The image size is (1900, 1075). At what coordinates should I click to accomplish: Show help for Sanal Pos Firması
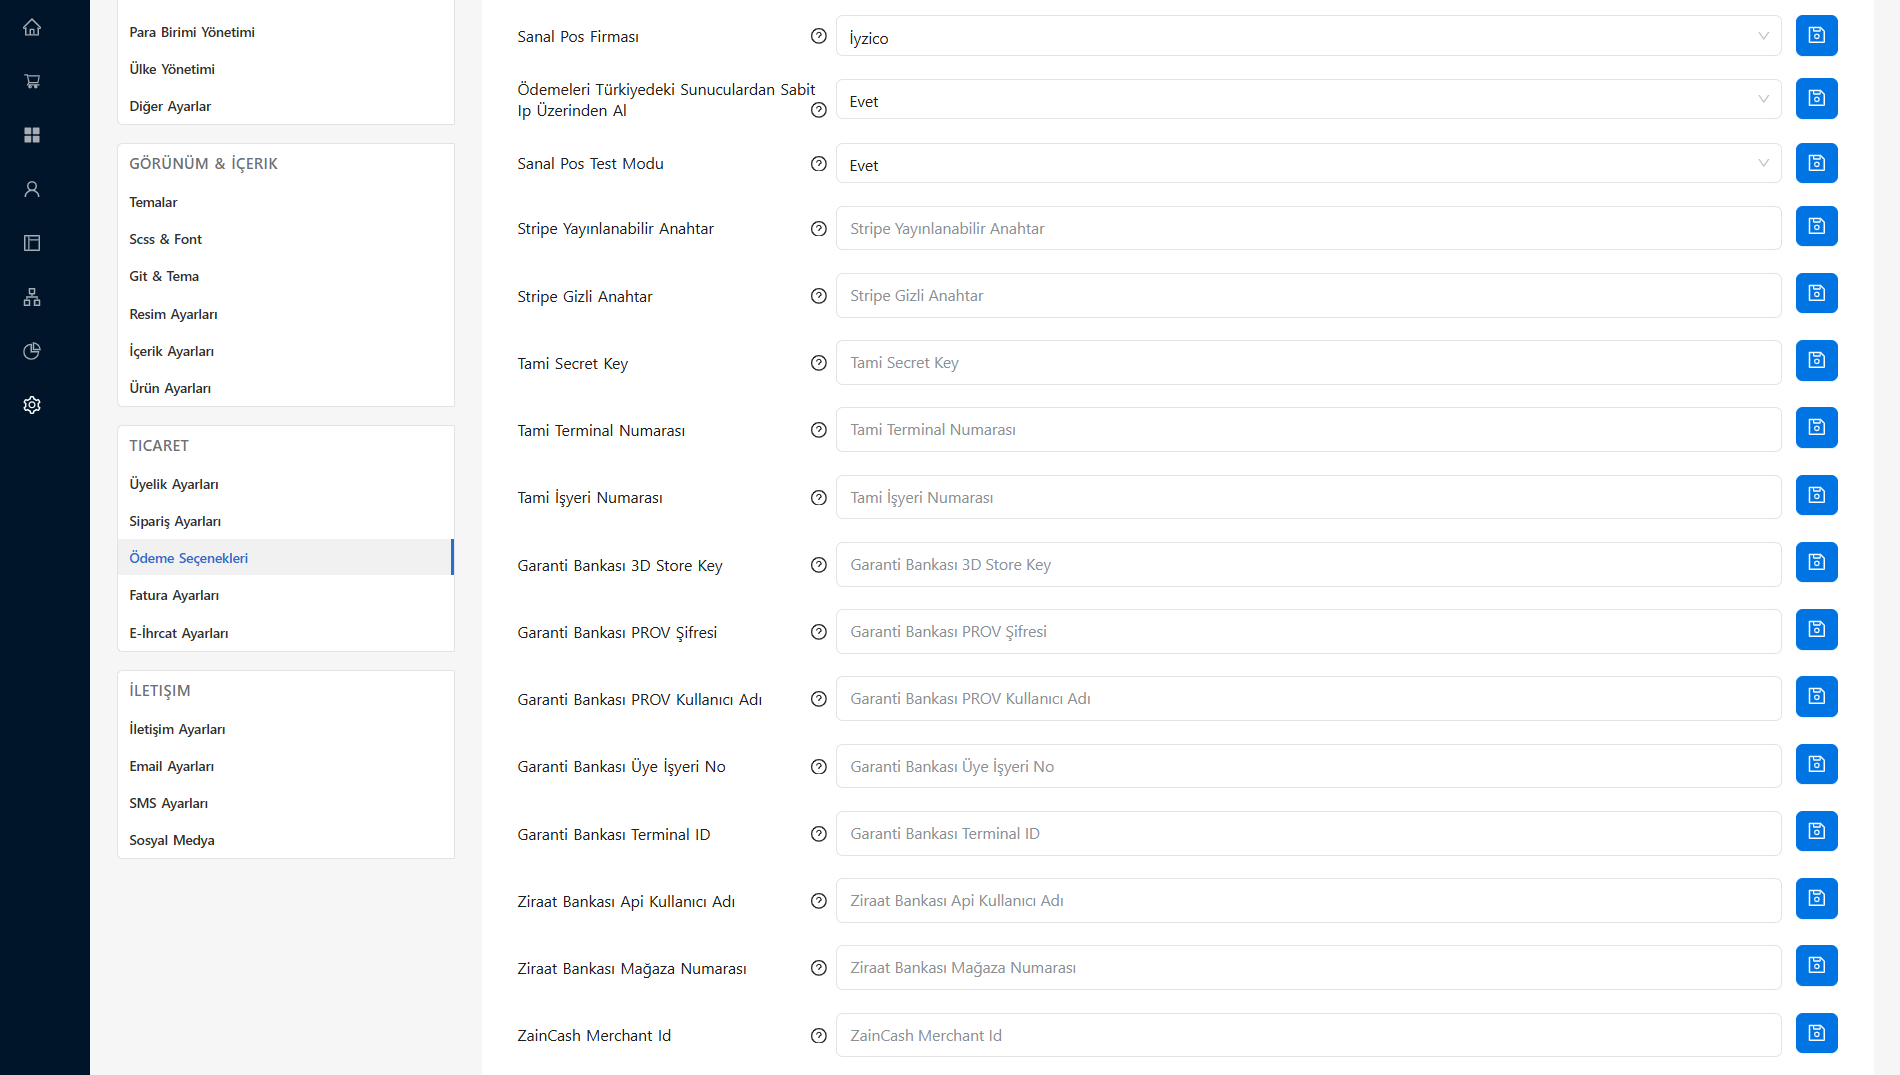(x=819, y=36)
